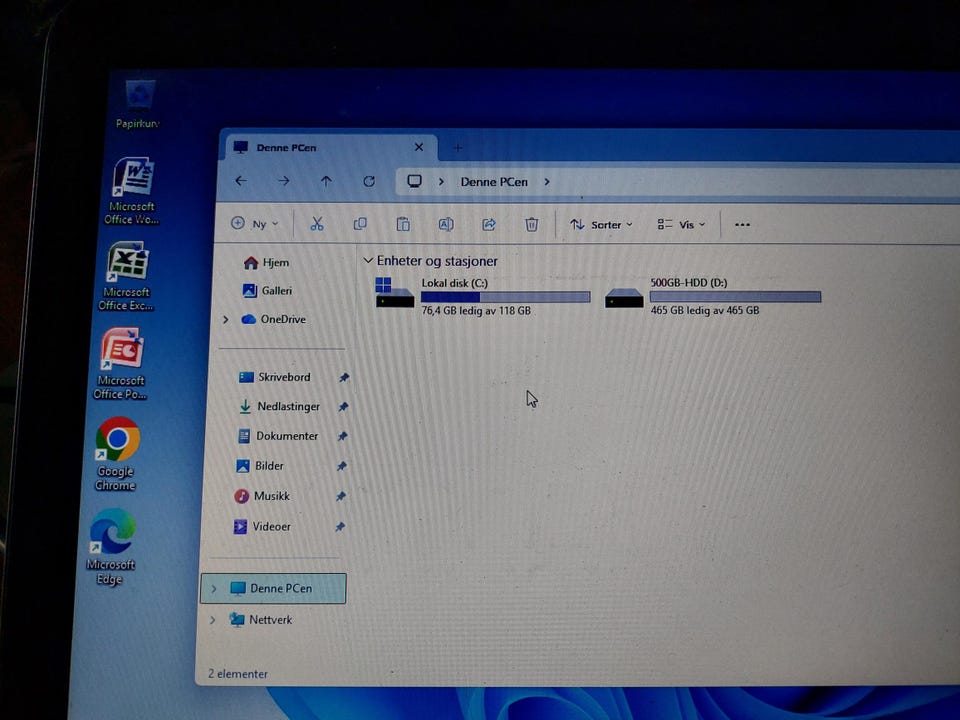The height and width of the screenshot is (720, 960).
Task: Open the Ny dropdown menu
Action: [x=255, y=223]
